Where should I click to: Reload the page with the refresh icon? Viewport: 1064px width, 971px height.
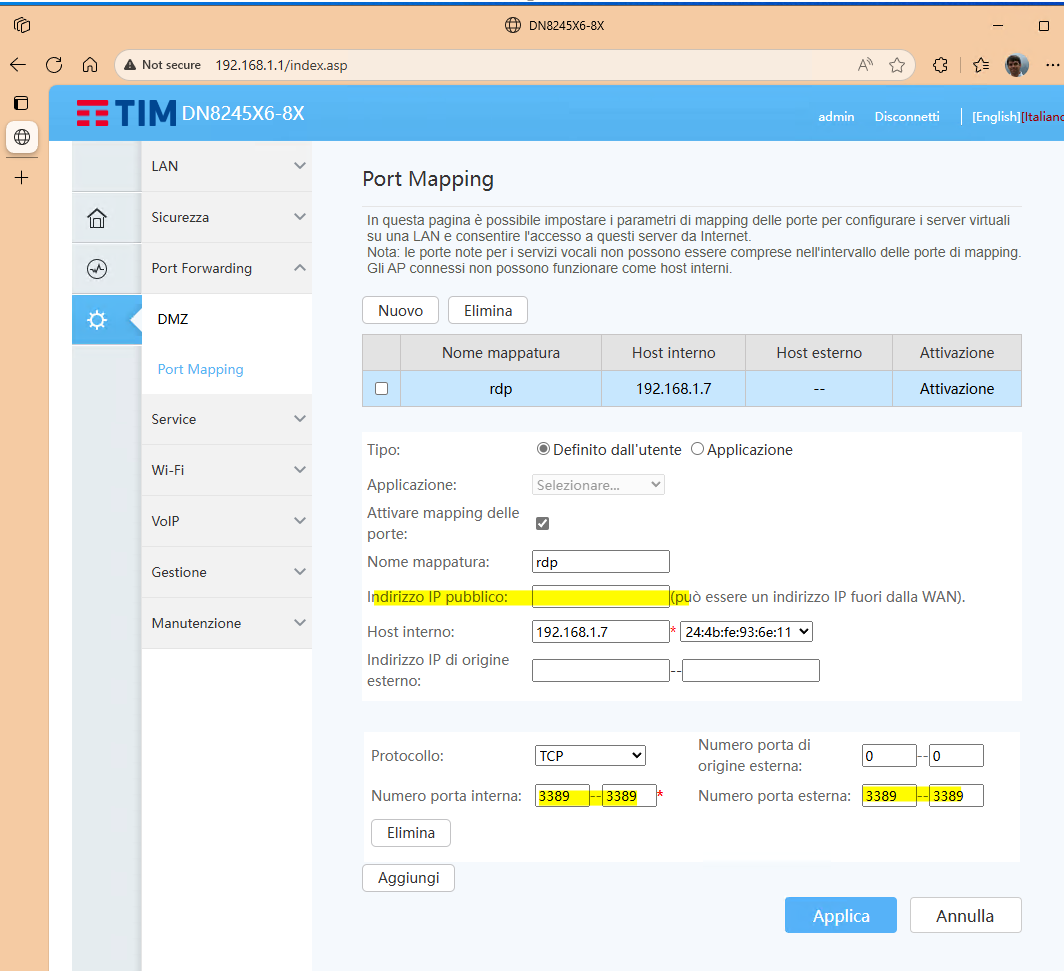[x=54, y=64]
